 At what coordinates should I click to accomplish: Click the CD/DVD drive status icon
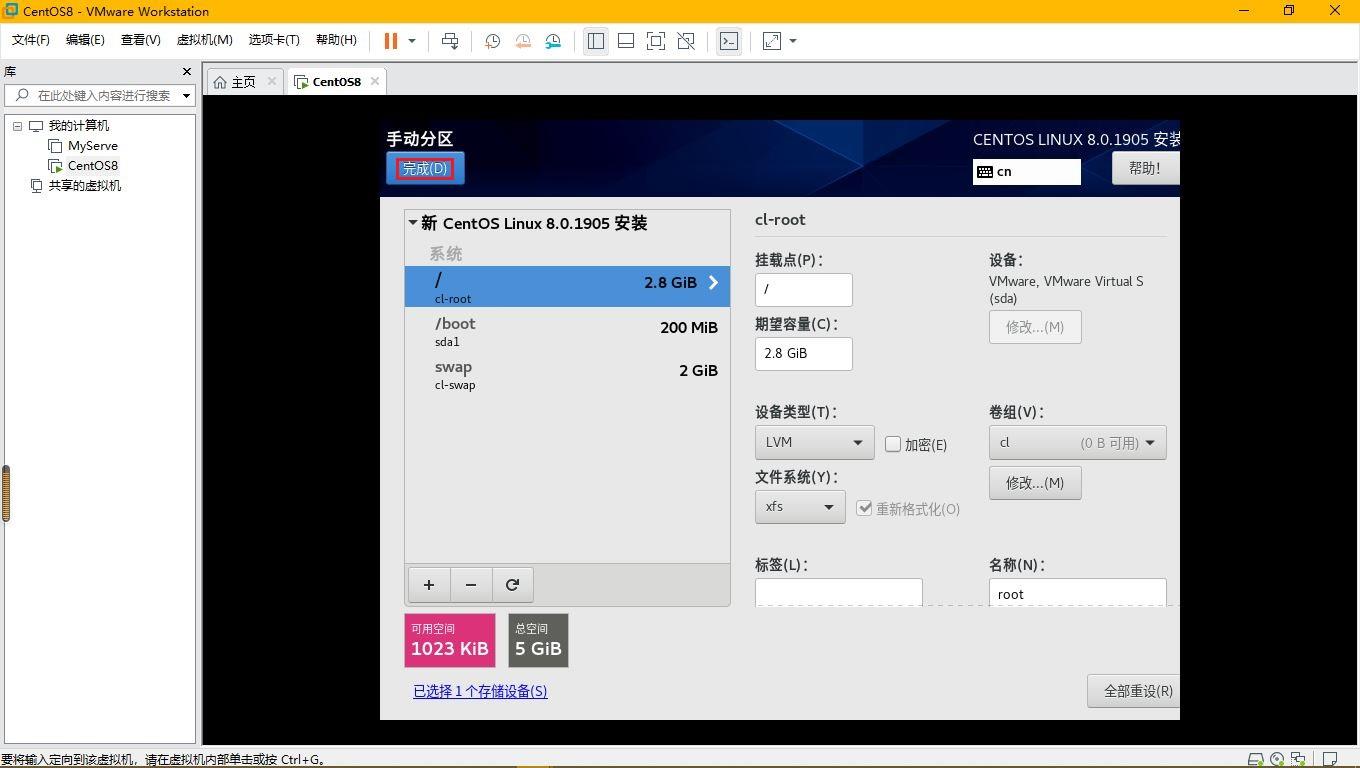(x=1277, y=759)
